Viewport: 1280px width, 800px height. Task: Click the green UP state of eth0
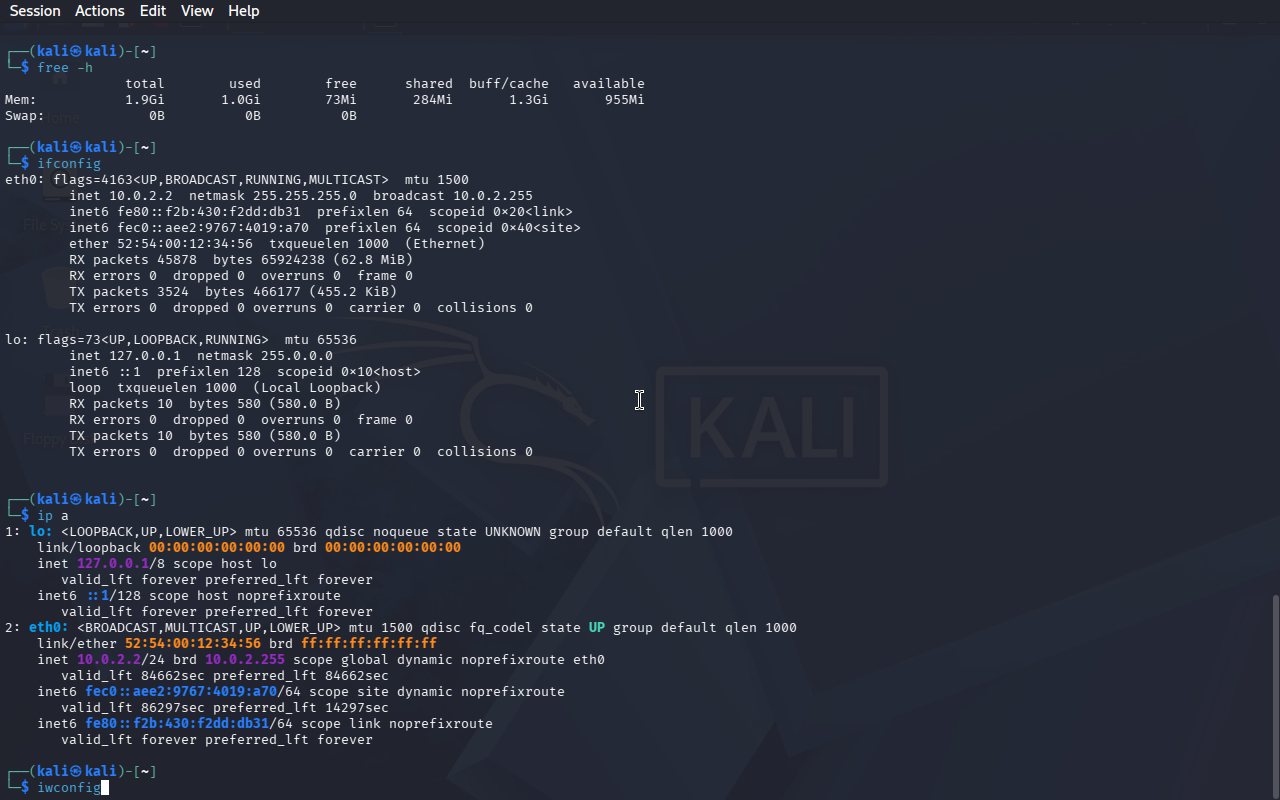[x=597, y=627]
